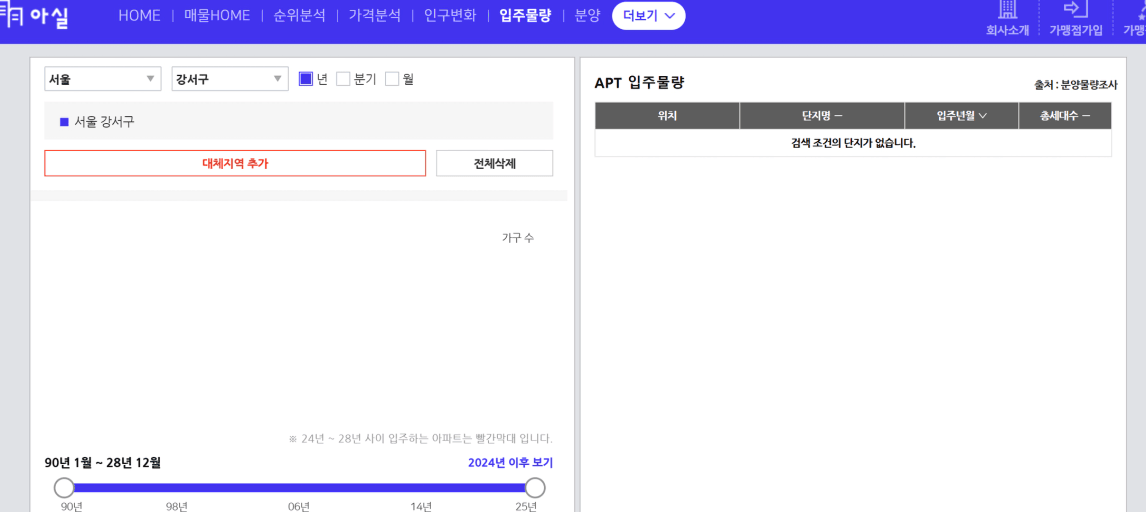Viewport: 1146px width, 512px height.
Task: Click 2024년 이후 보기 link
Action: point(510,462)
